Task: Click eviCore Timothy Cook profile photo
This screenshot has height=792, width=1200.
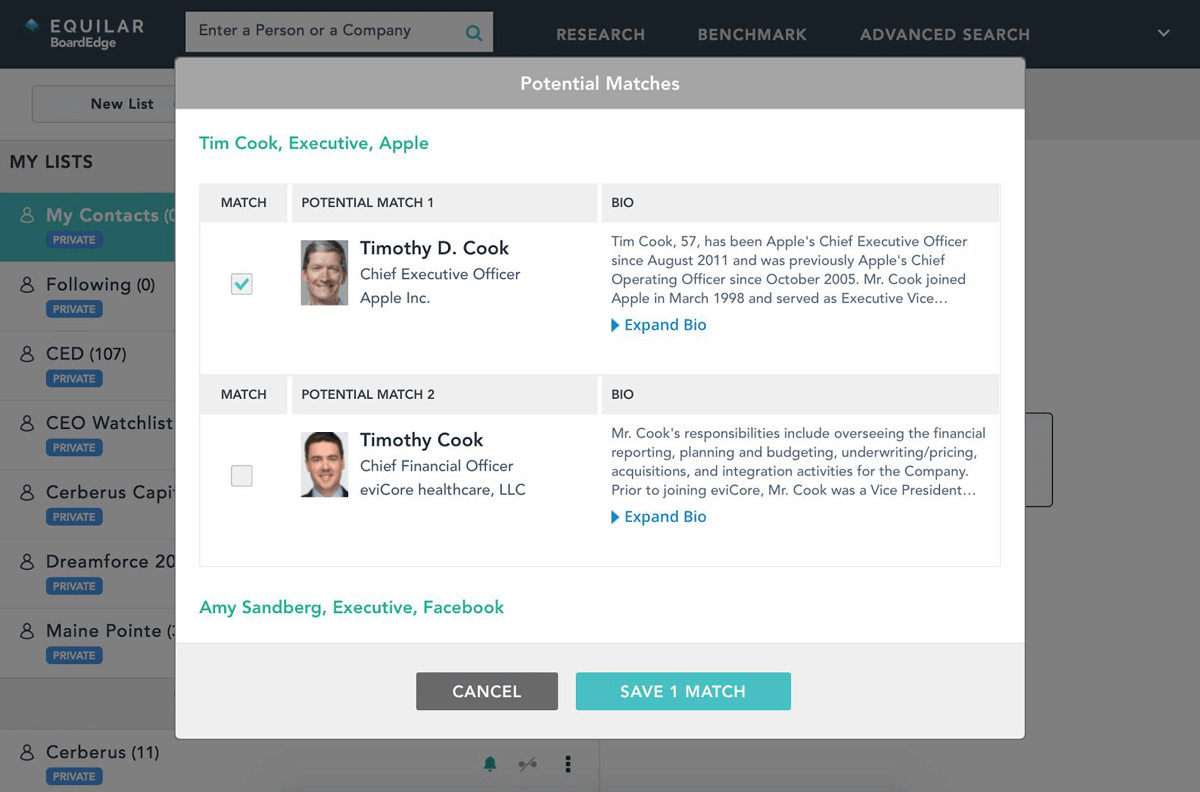Action: click(x=324, y=464)
